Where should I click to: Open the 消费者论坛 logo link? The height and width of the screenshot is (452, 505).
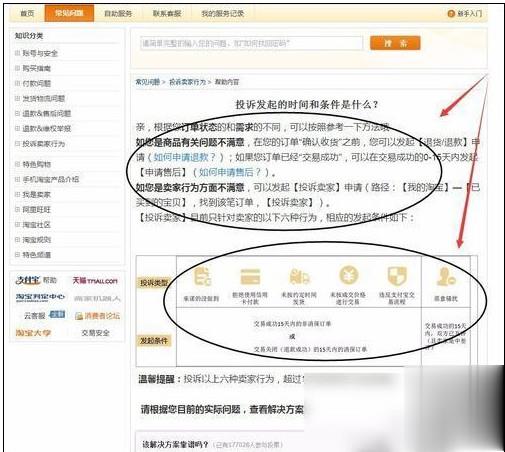97,315
